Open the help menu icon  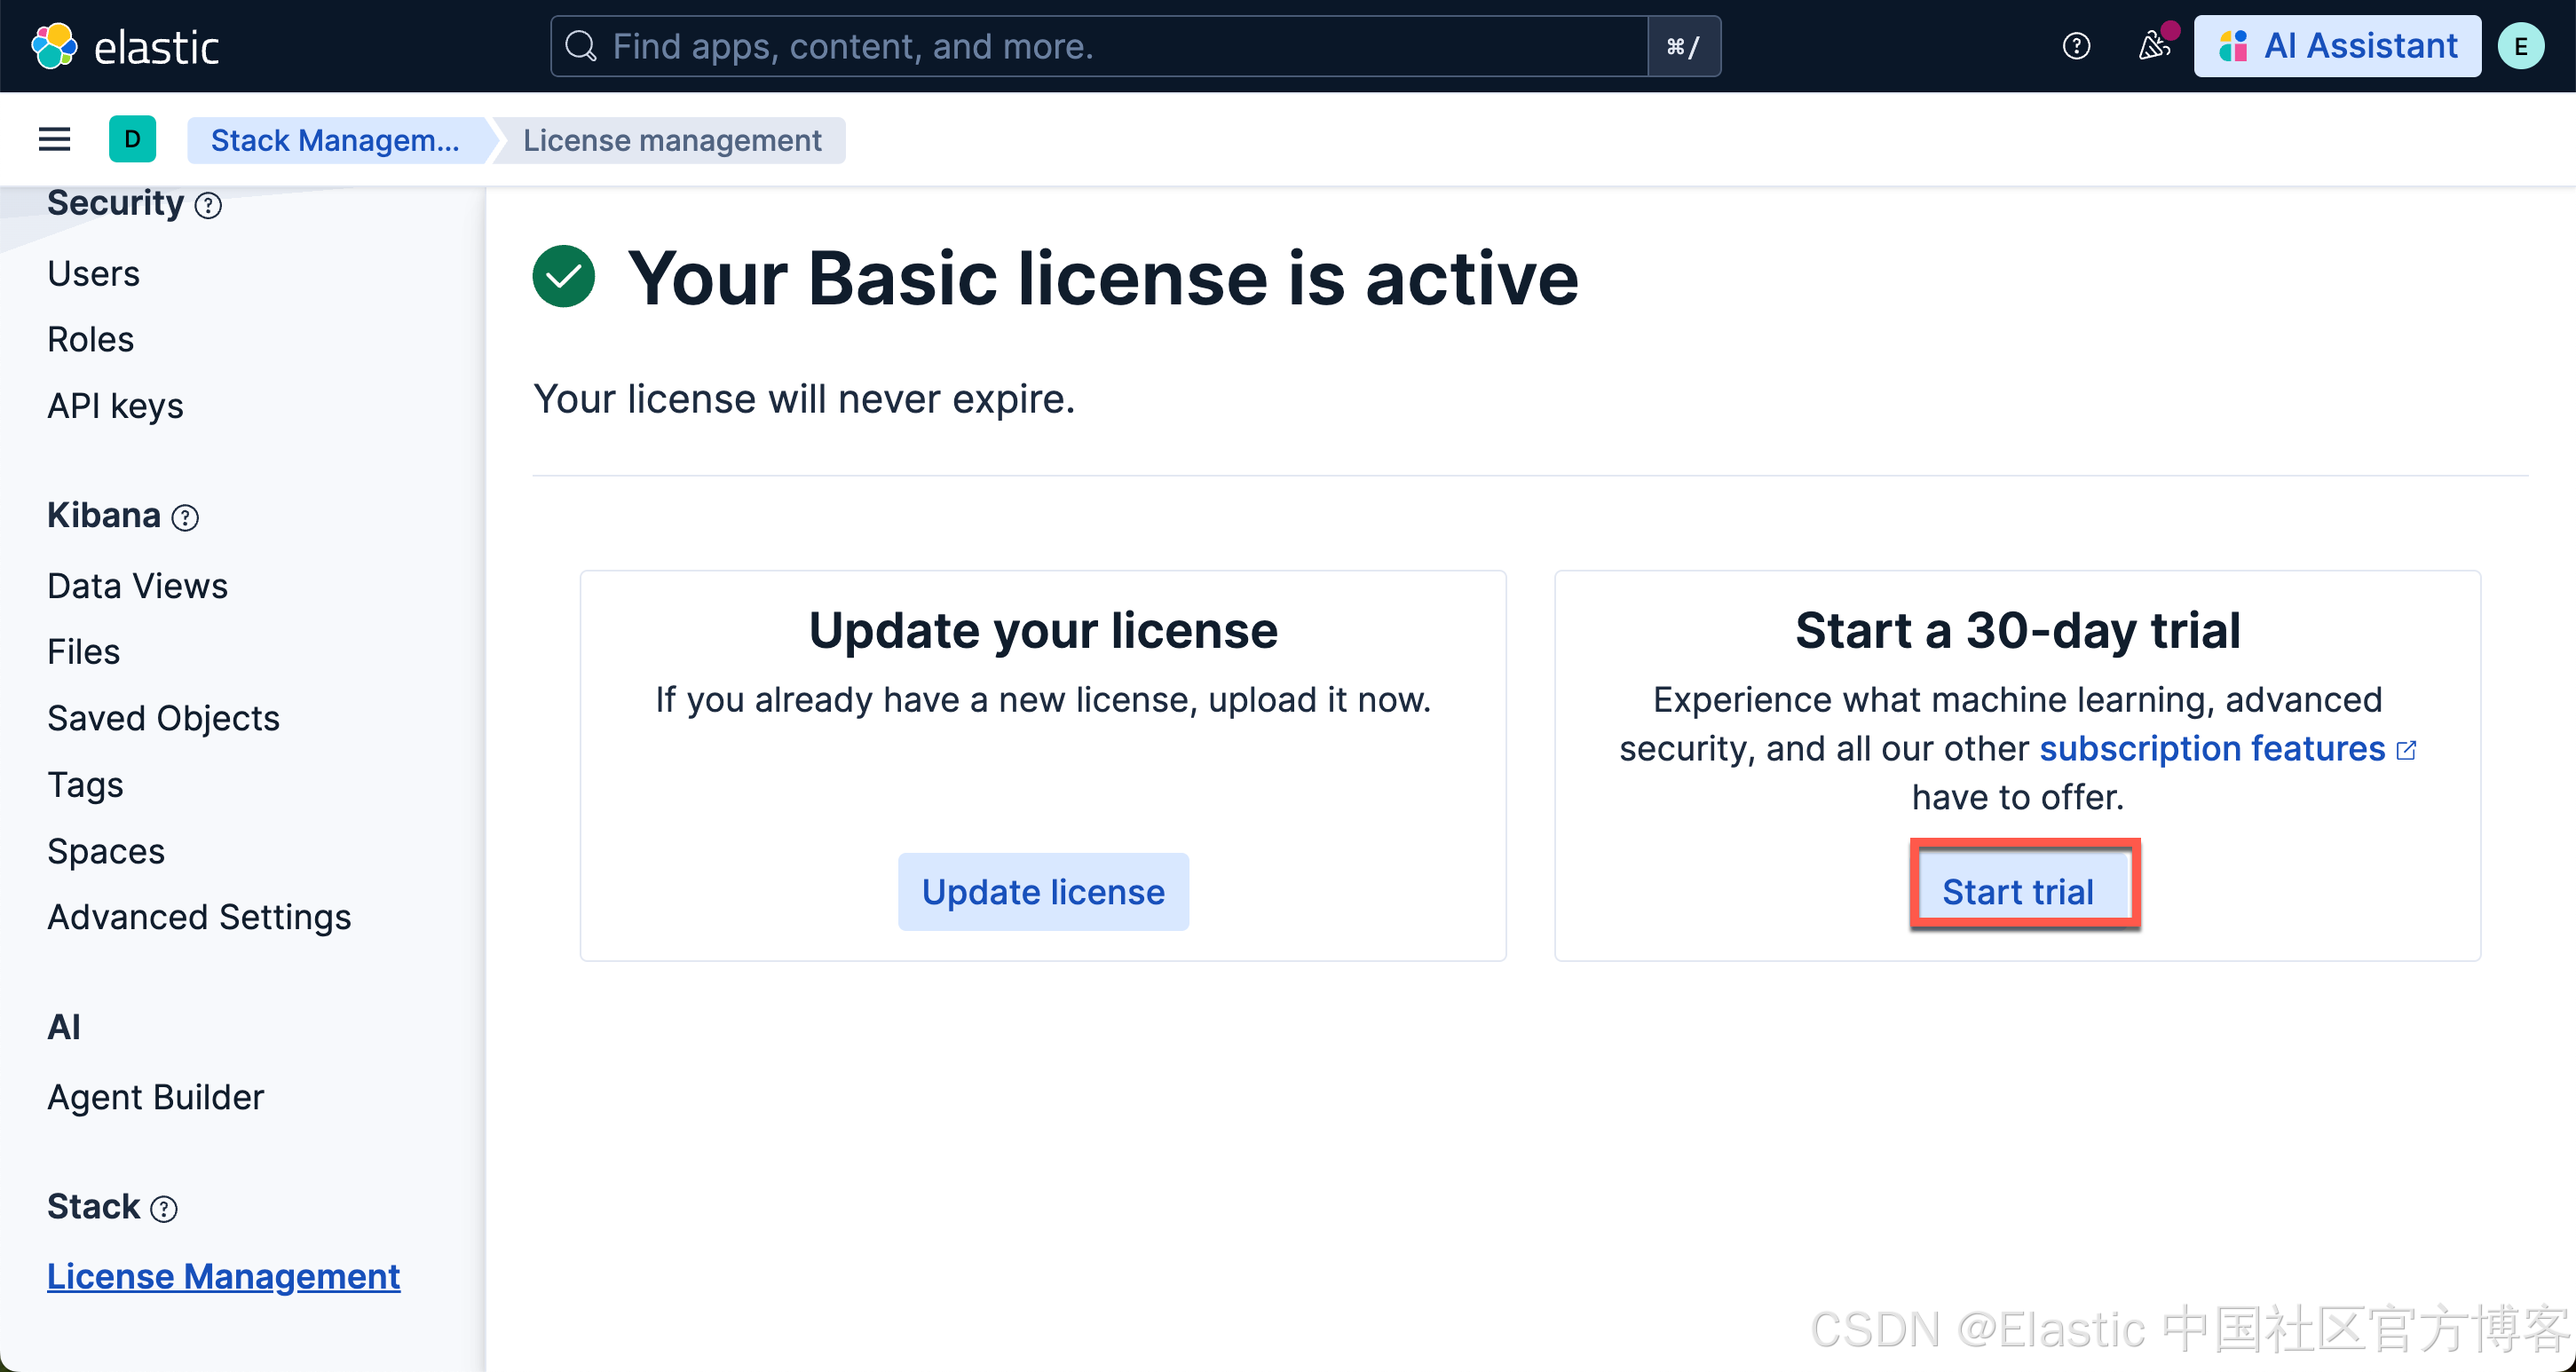pyautogui.click(x=2076, y=46)
